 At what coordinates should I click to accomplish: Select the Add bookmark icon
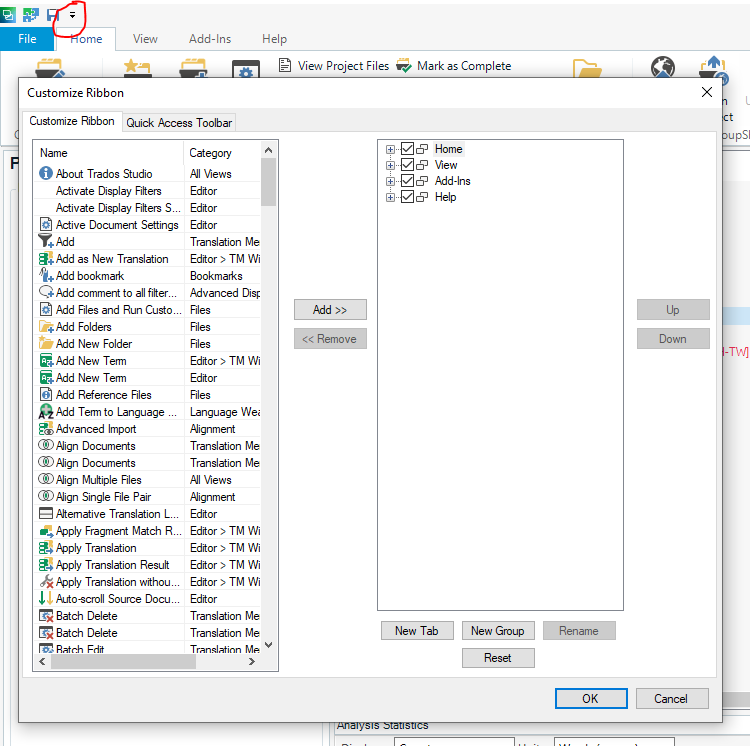pos(46,275)
